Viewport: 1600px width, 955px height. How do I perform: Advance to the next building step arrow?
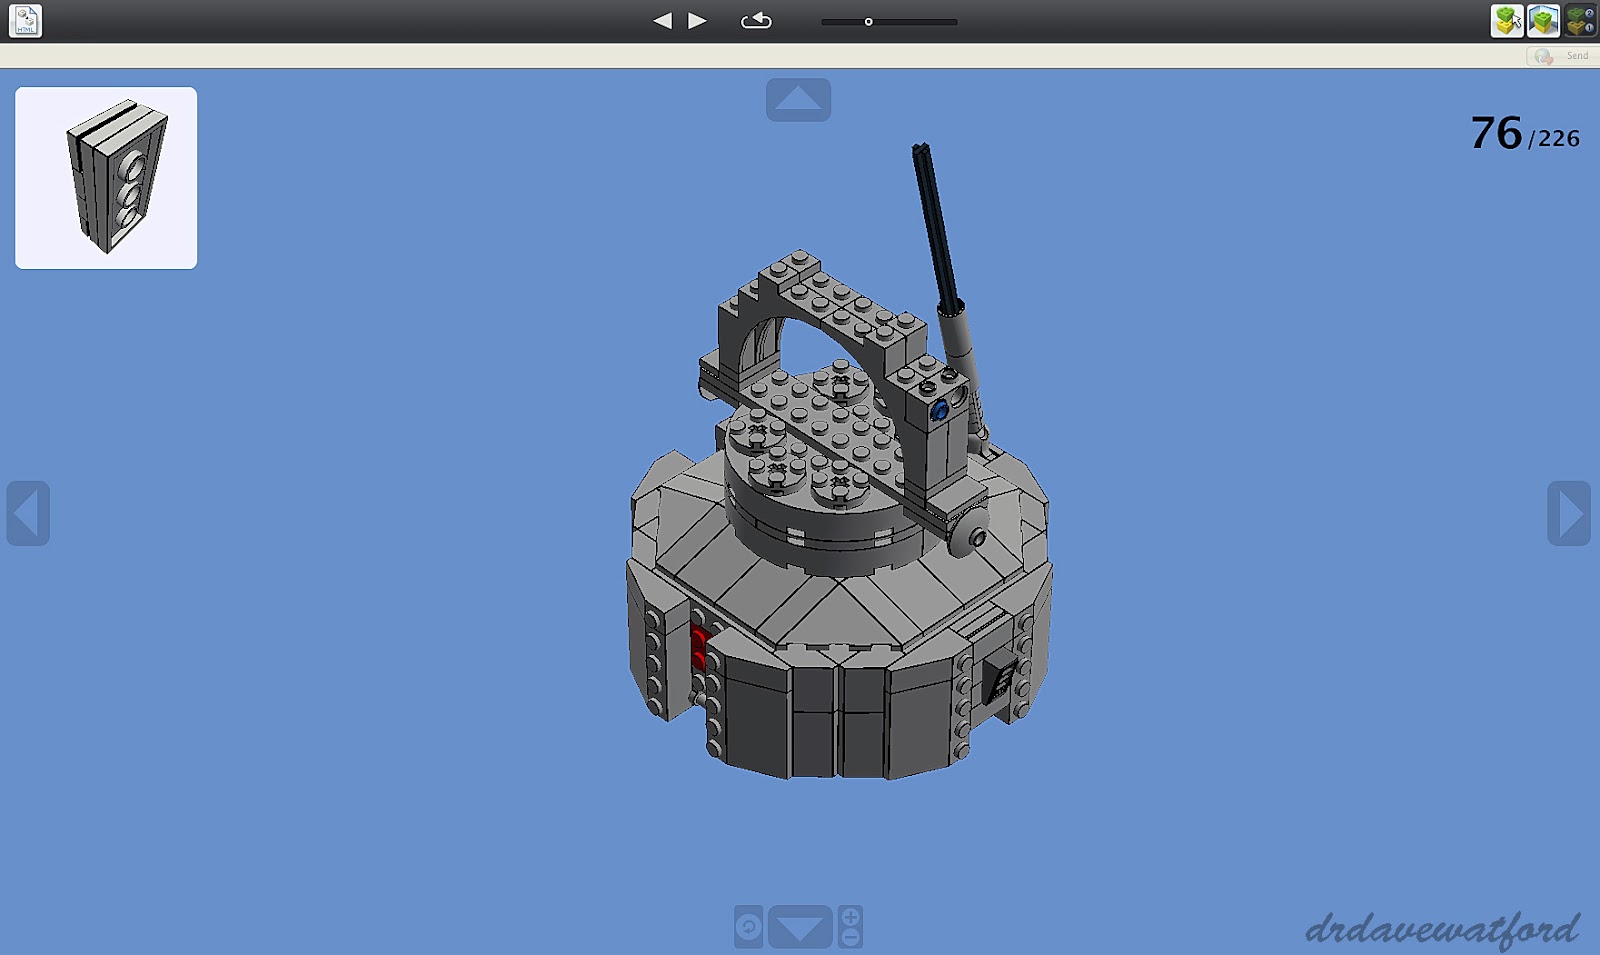(x=697, y=19)
